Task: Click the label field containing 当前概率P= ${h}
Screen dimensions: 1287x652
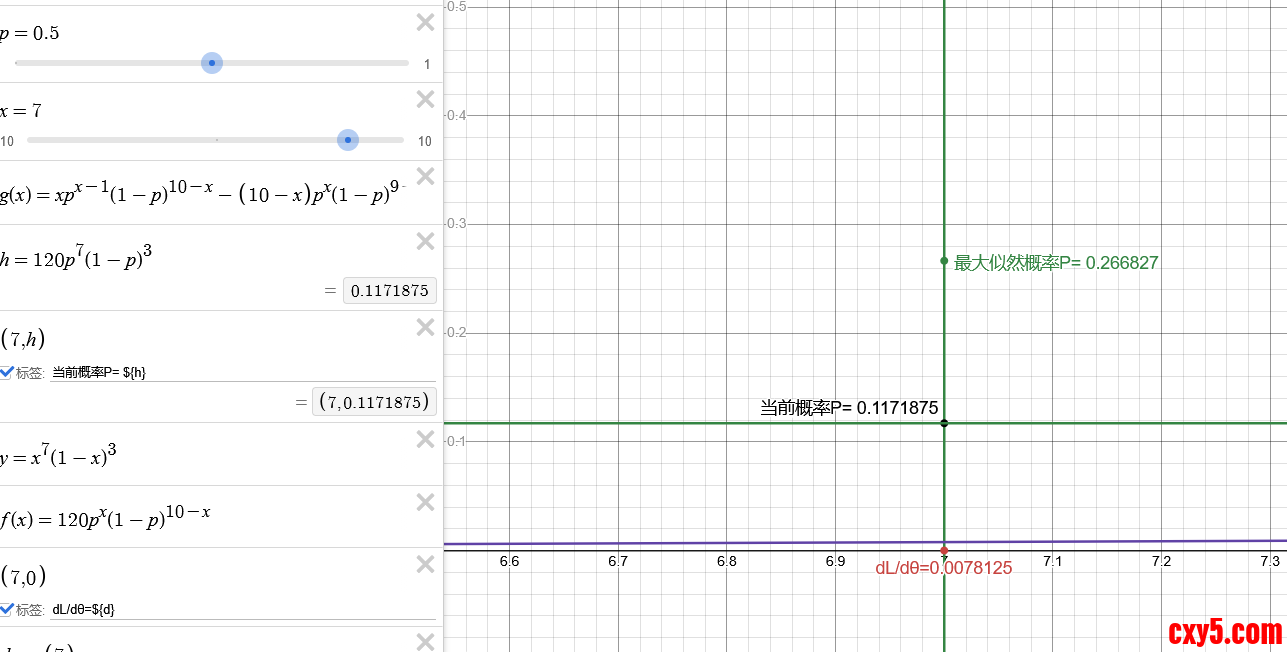Action: 240,372
